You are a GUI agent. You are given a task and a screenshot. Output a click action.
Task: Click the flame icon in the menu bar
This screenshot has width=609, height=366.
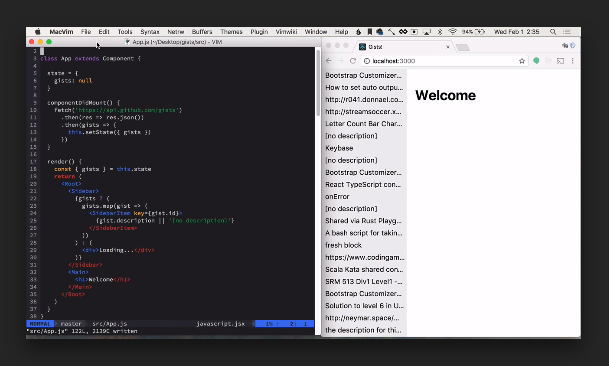click(358, 32)
